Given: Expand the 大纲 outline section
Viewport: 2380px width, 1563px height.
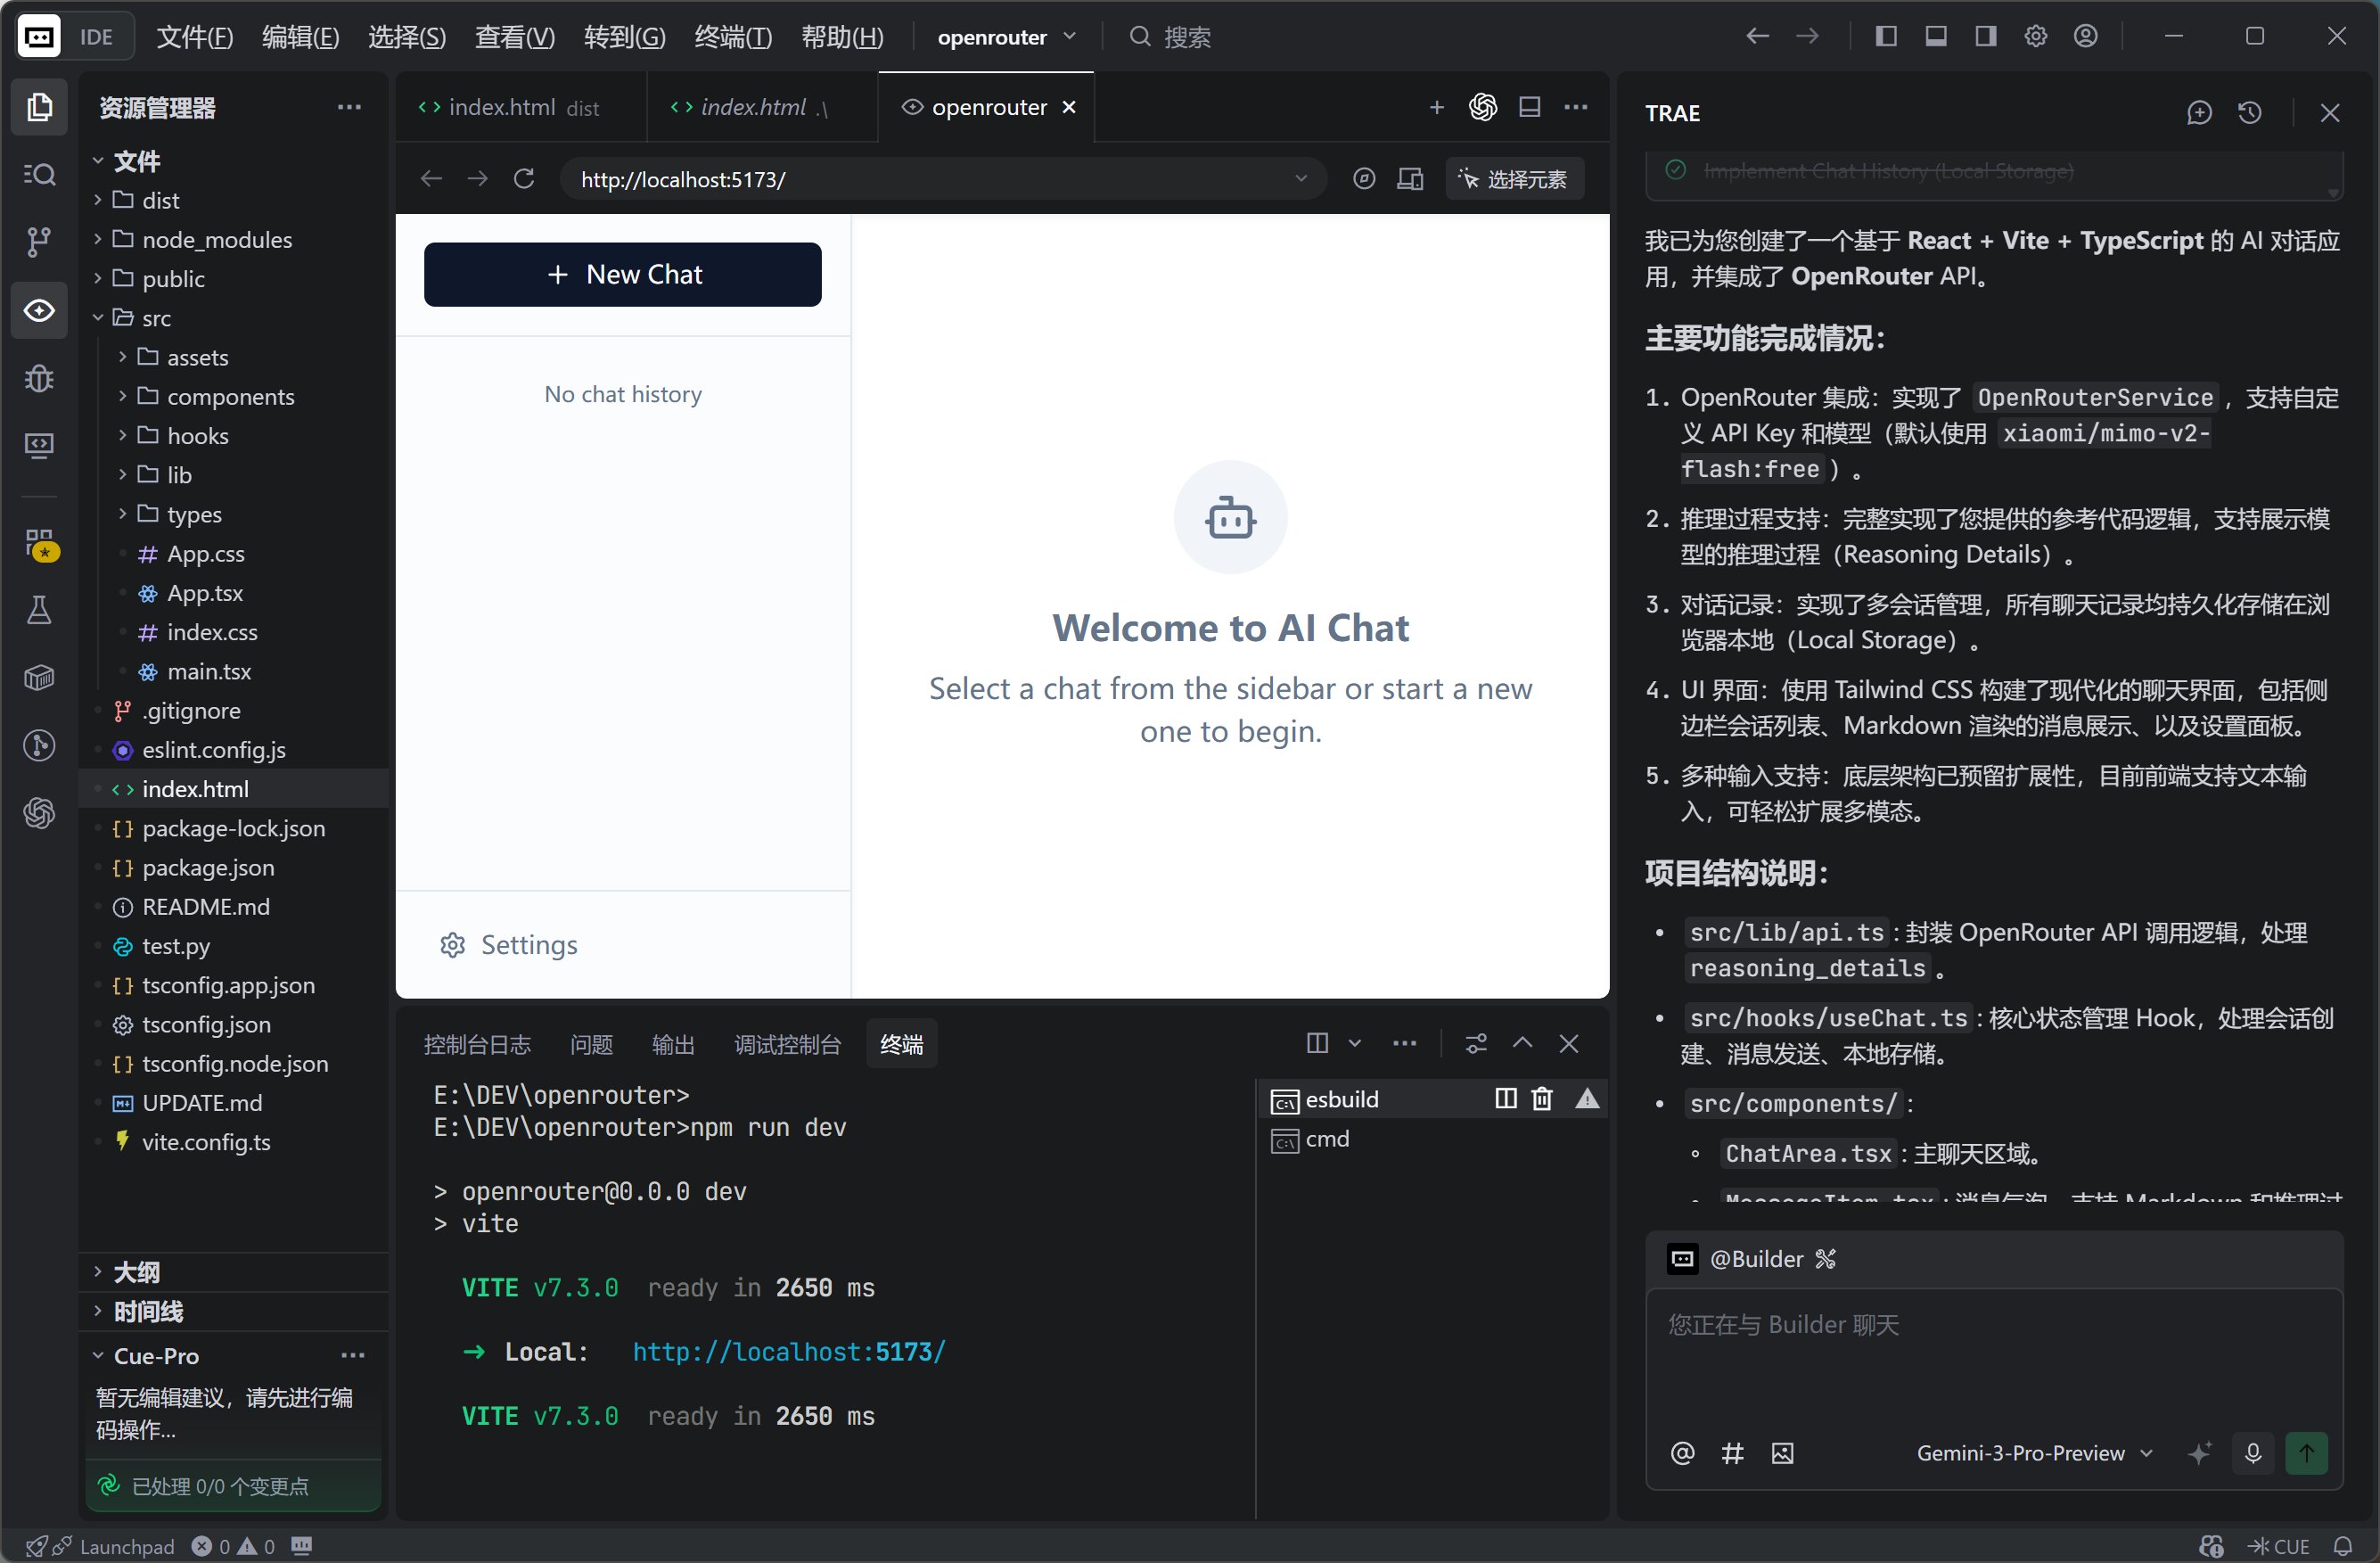Looking at the screenshot, I should click(x=136, y=1272).
